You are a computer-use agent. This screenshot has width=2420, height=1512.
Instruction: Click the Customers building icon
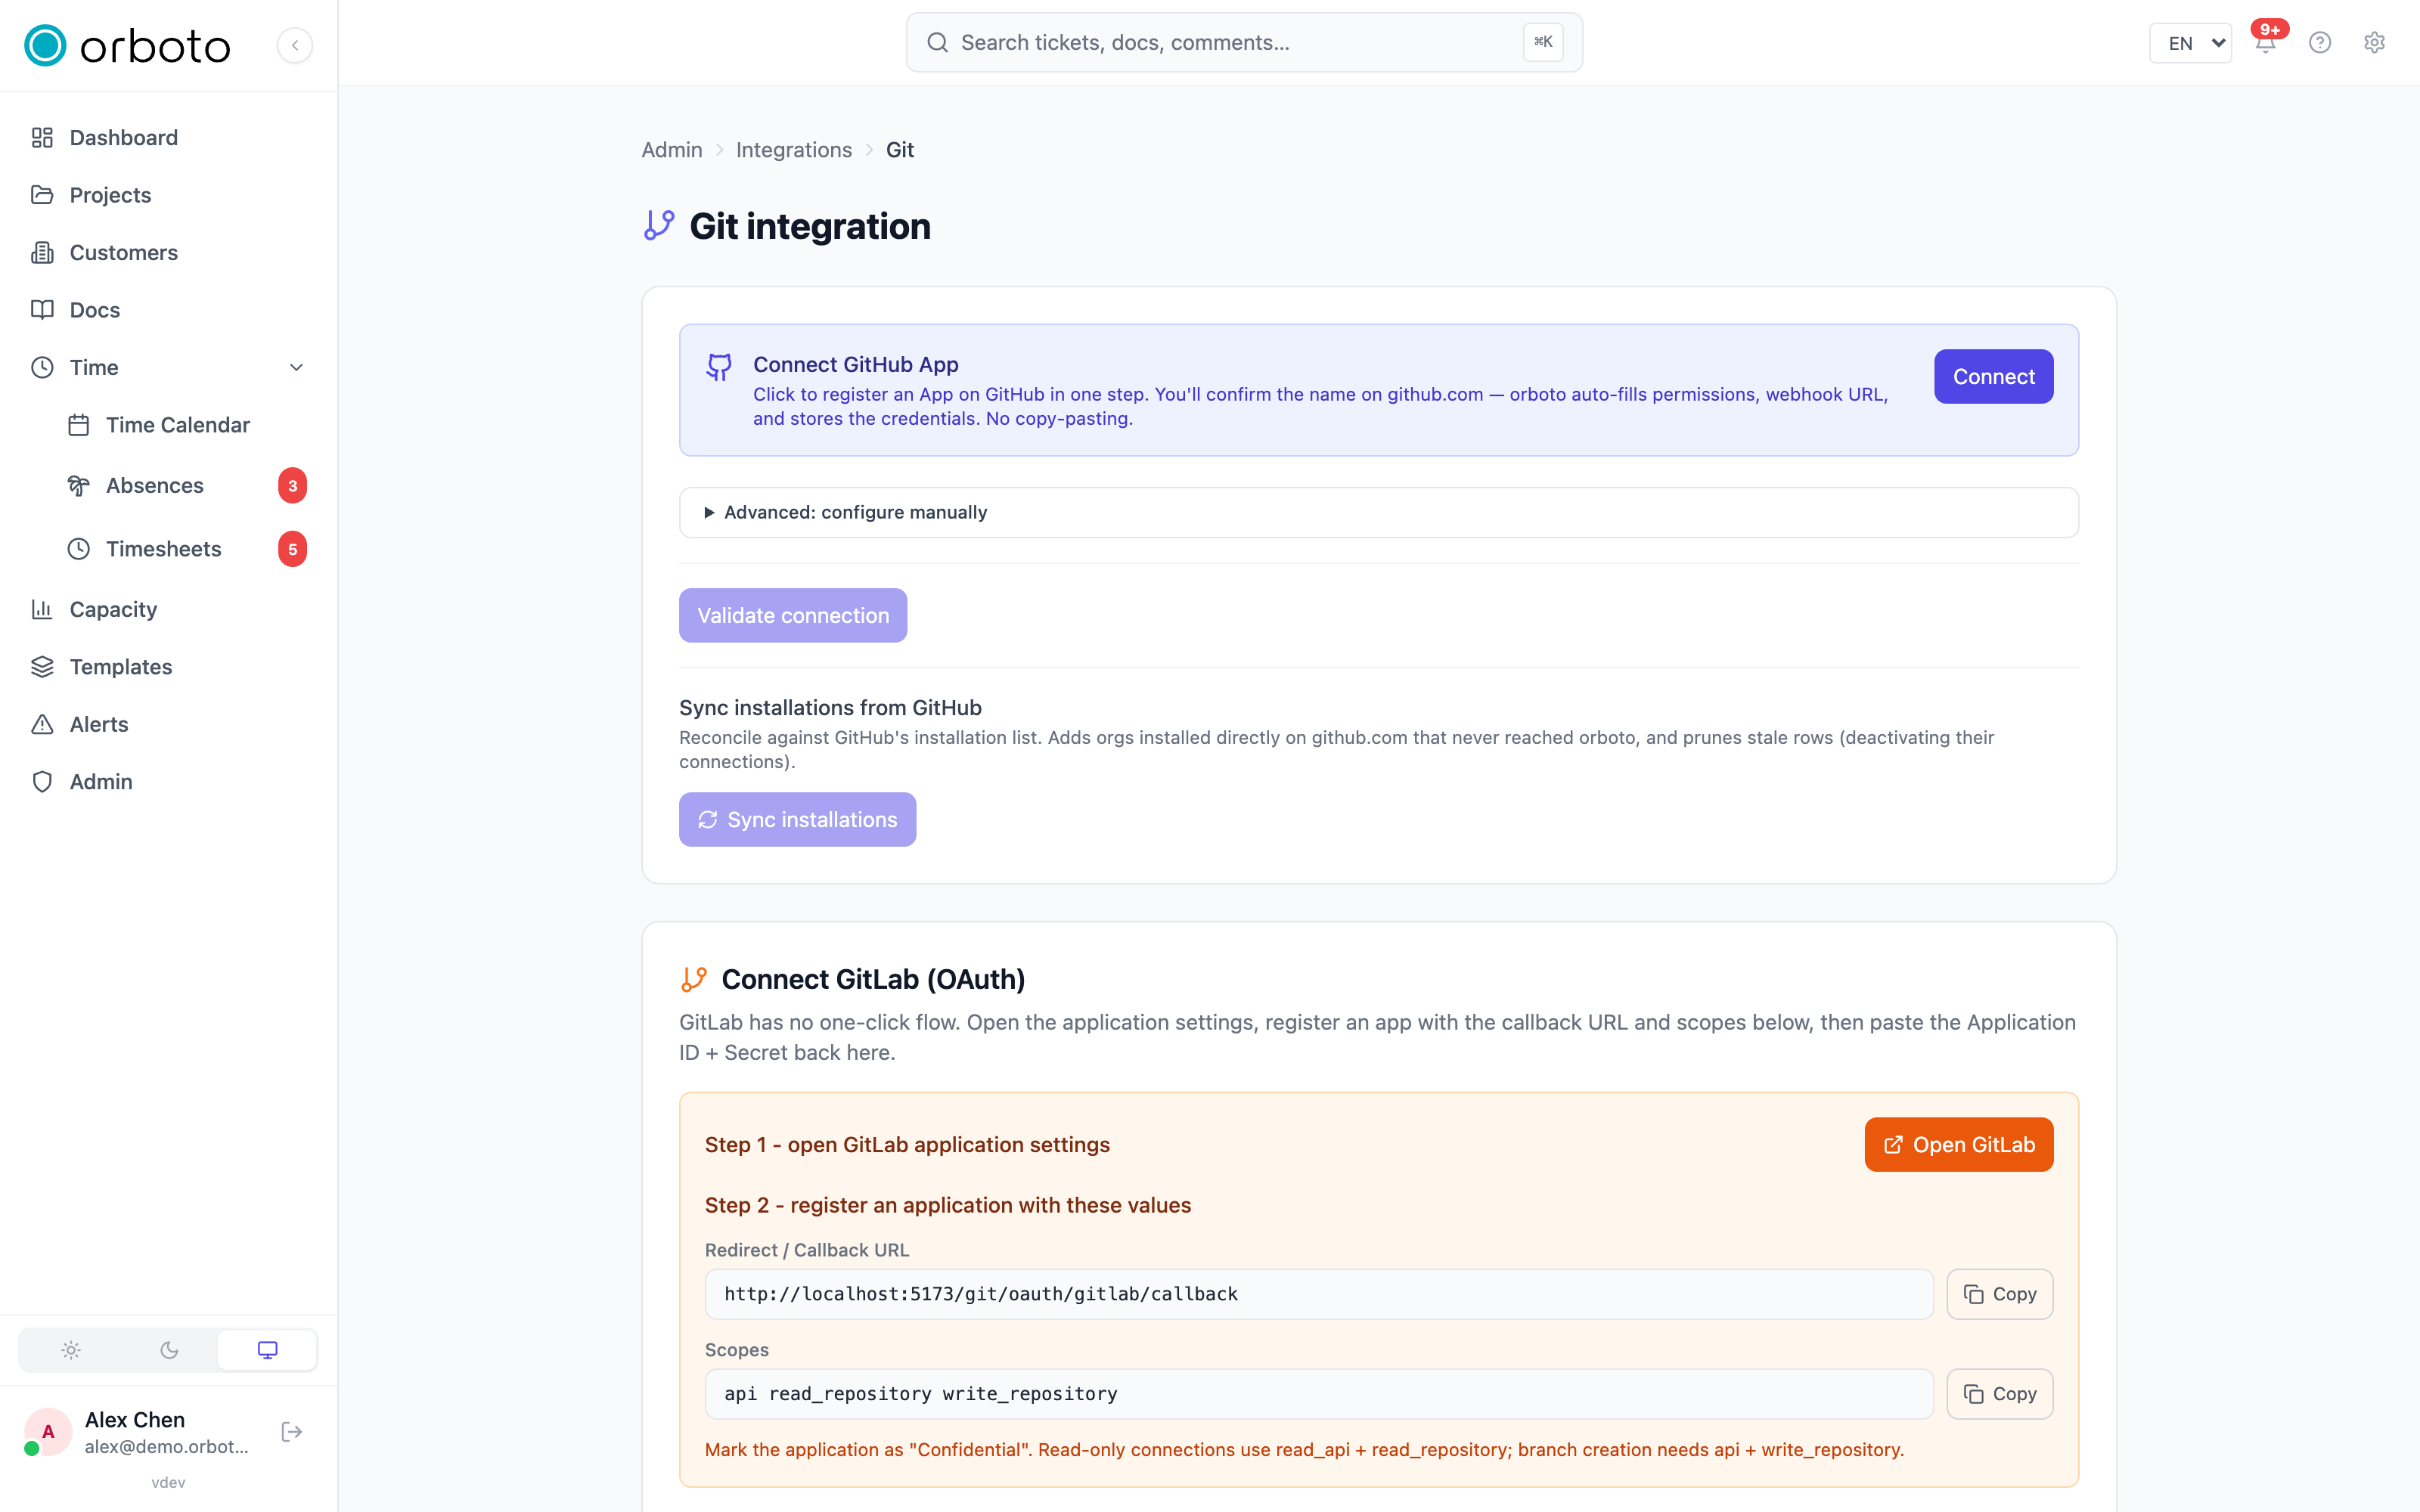(42, 253)
